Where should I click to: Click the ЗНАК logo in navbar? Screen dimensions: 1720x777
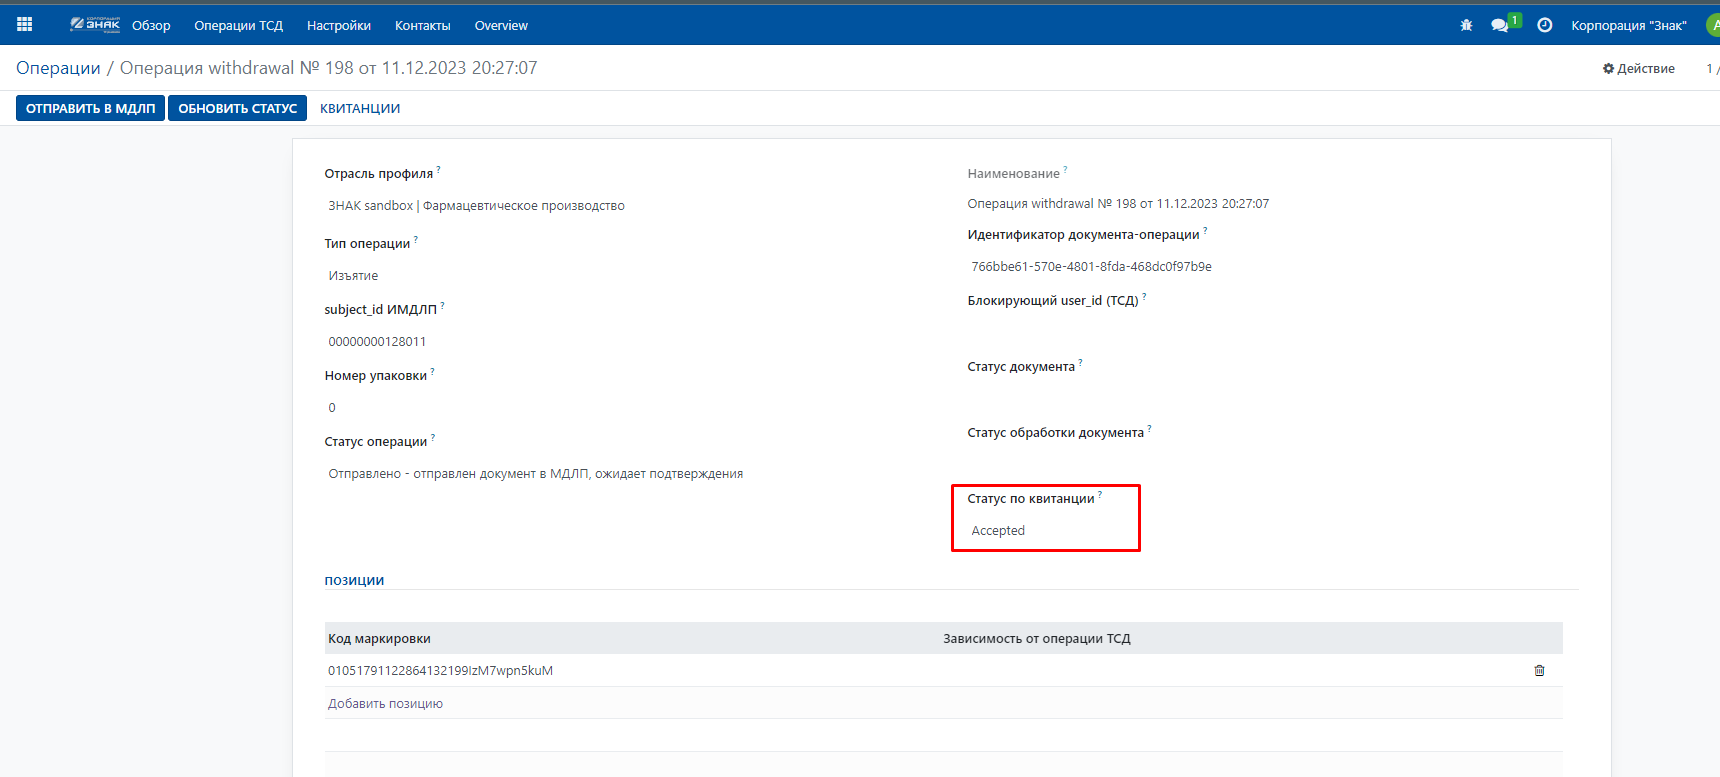click(x=95, y=25)
